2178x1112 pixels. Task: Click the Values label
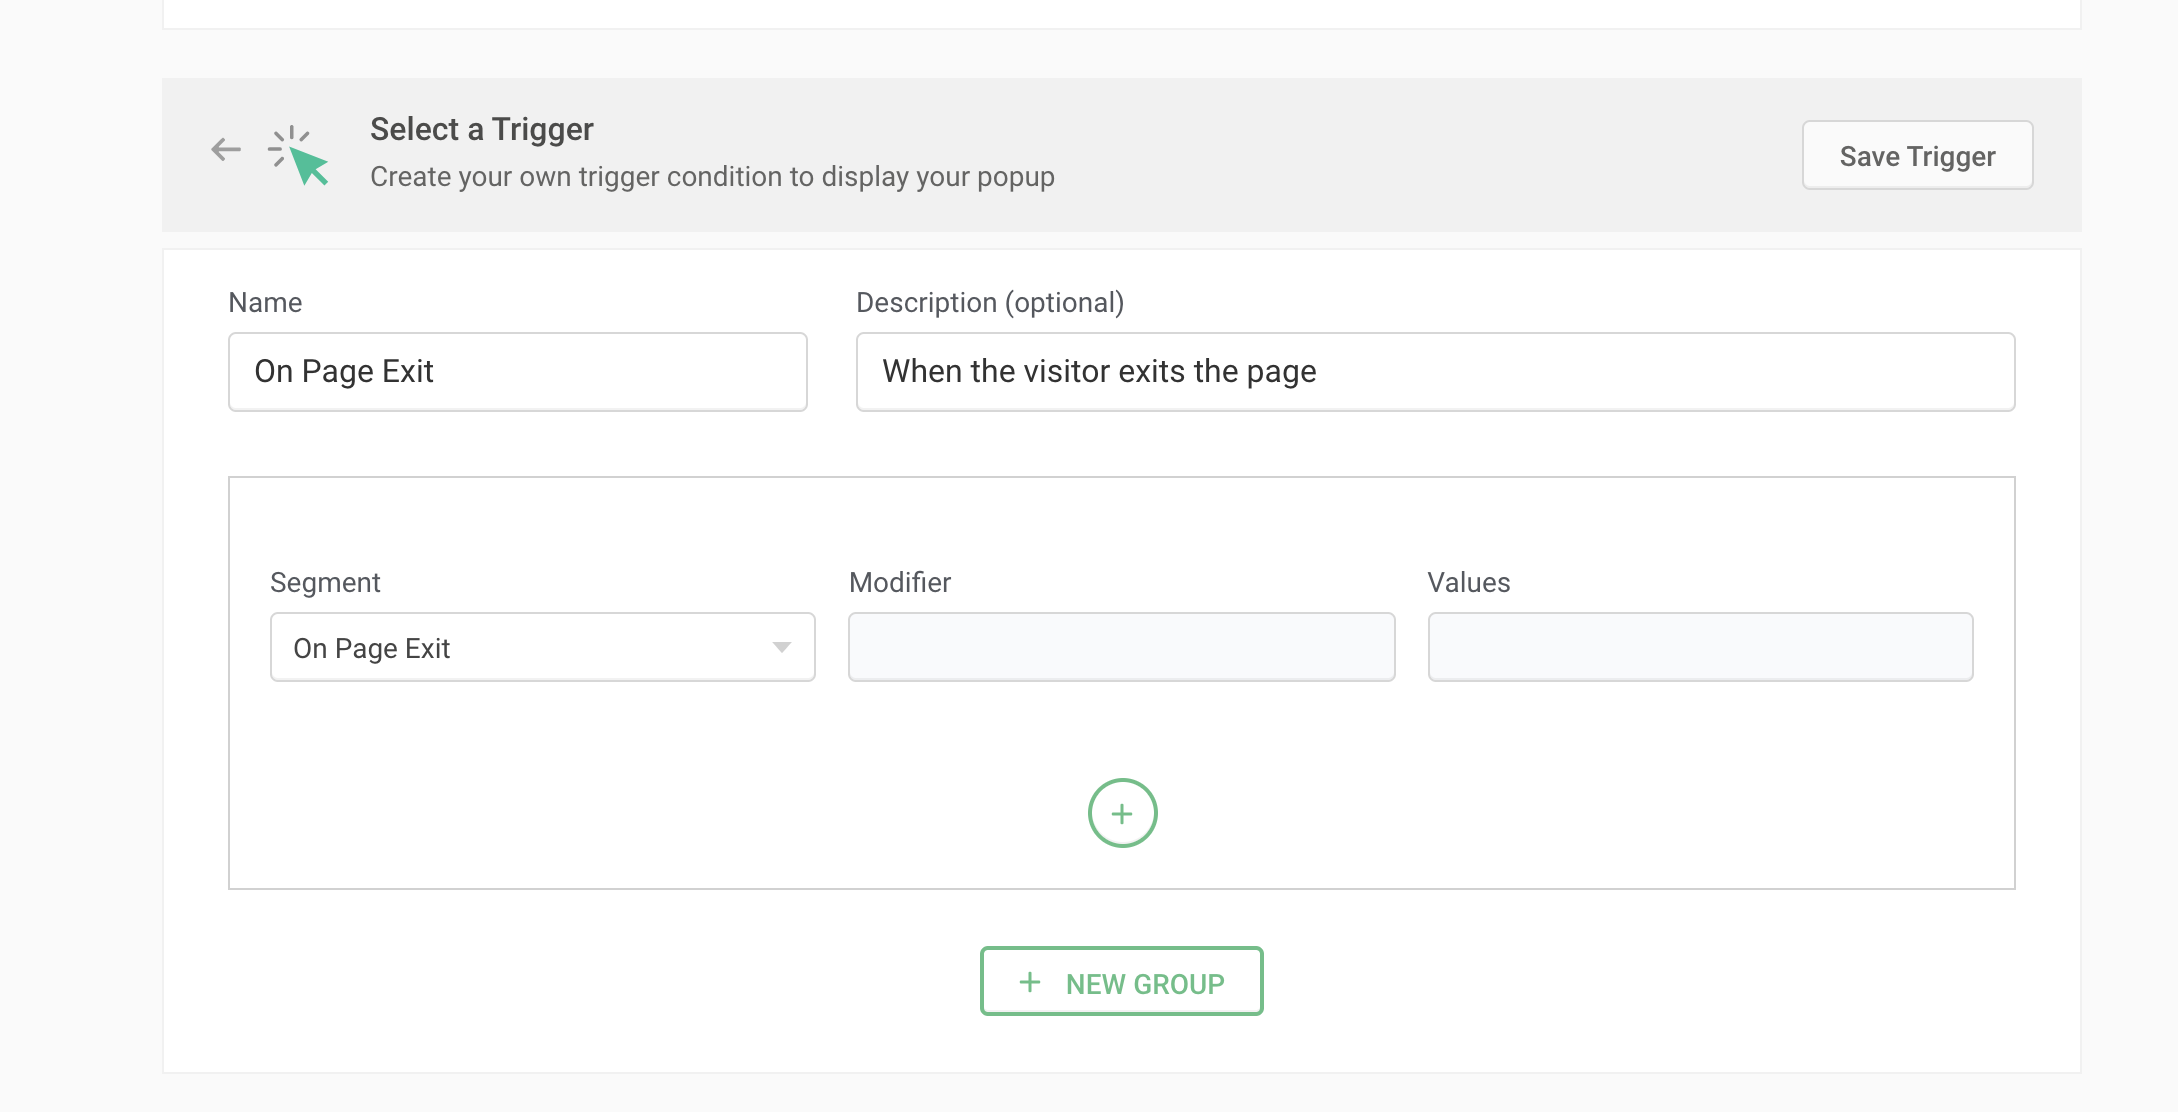1468,582
